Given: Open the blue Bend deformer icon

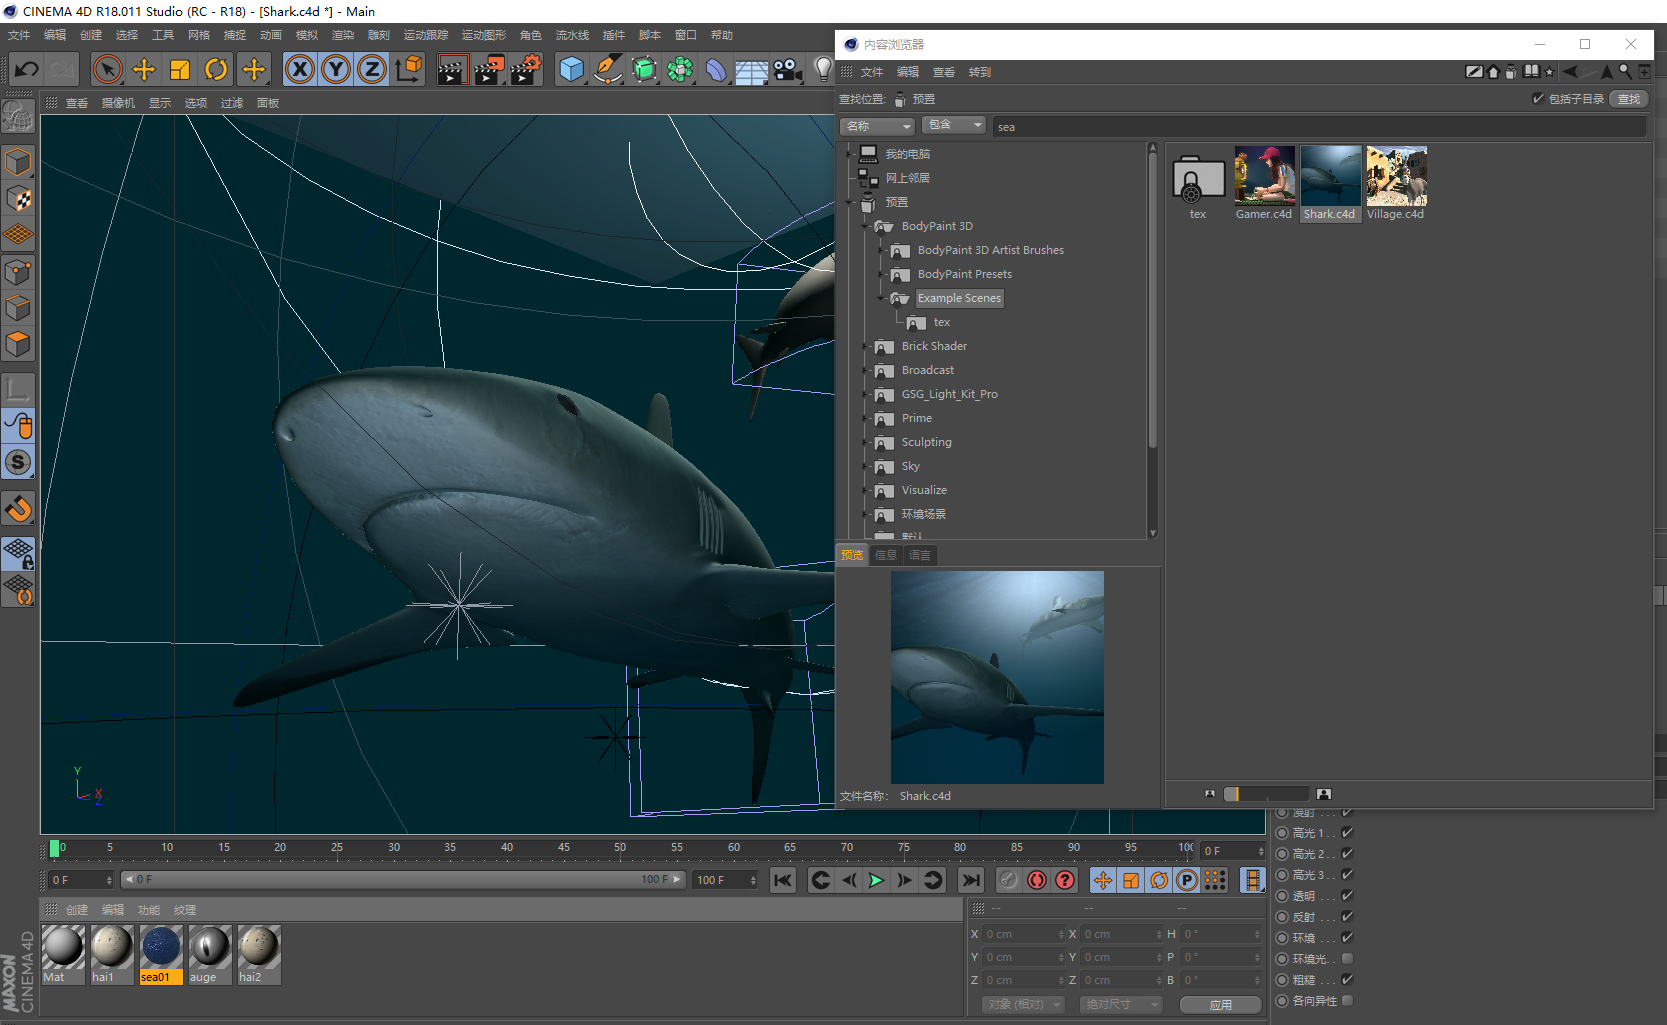Looking at the screenshot, I should pos(716,69).
